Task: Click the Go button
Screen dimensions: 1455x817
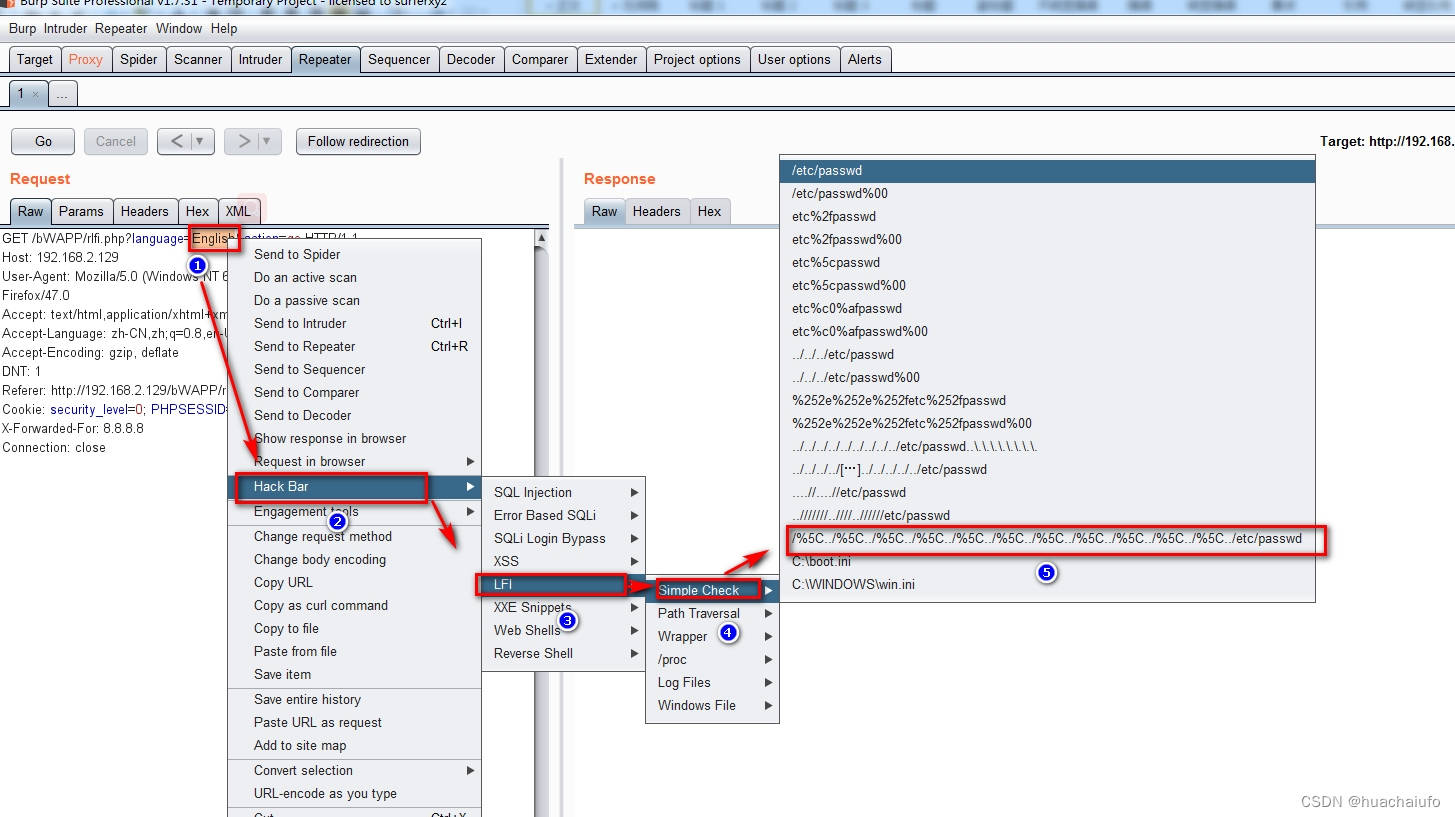Action: pos(43,141)
